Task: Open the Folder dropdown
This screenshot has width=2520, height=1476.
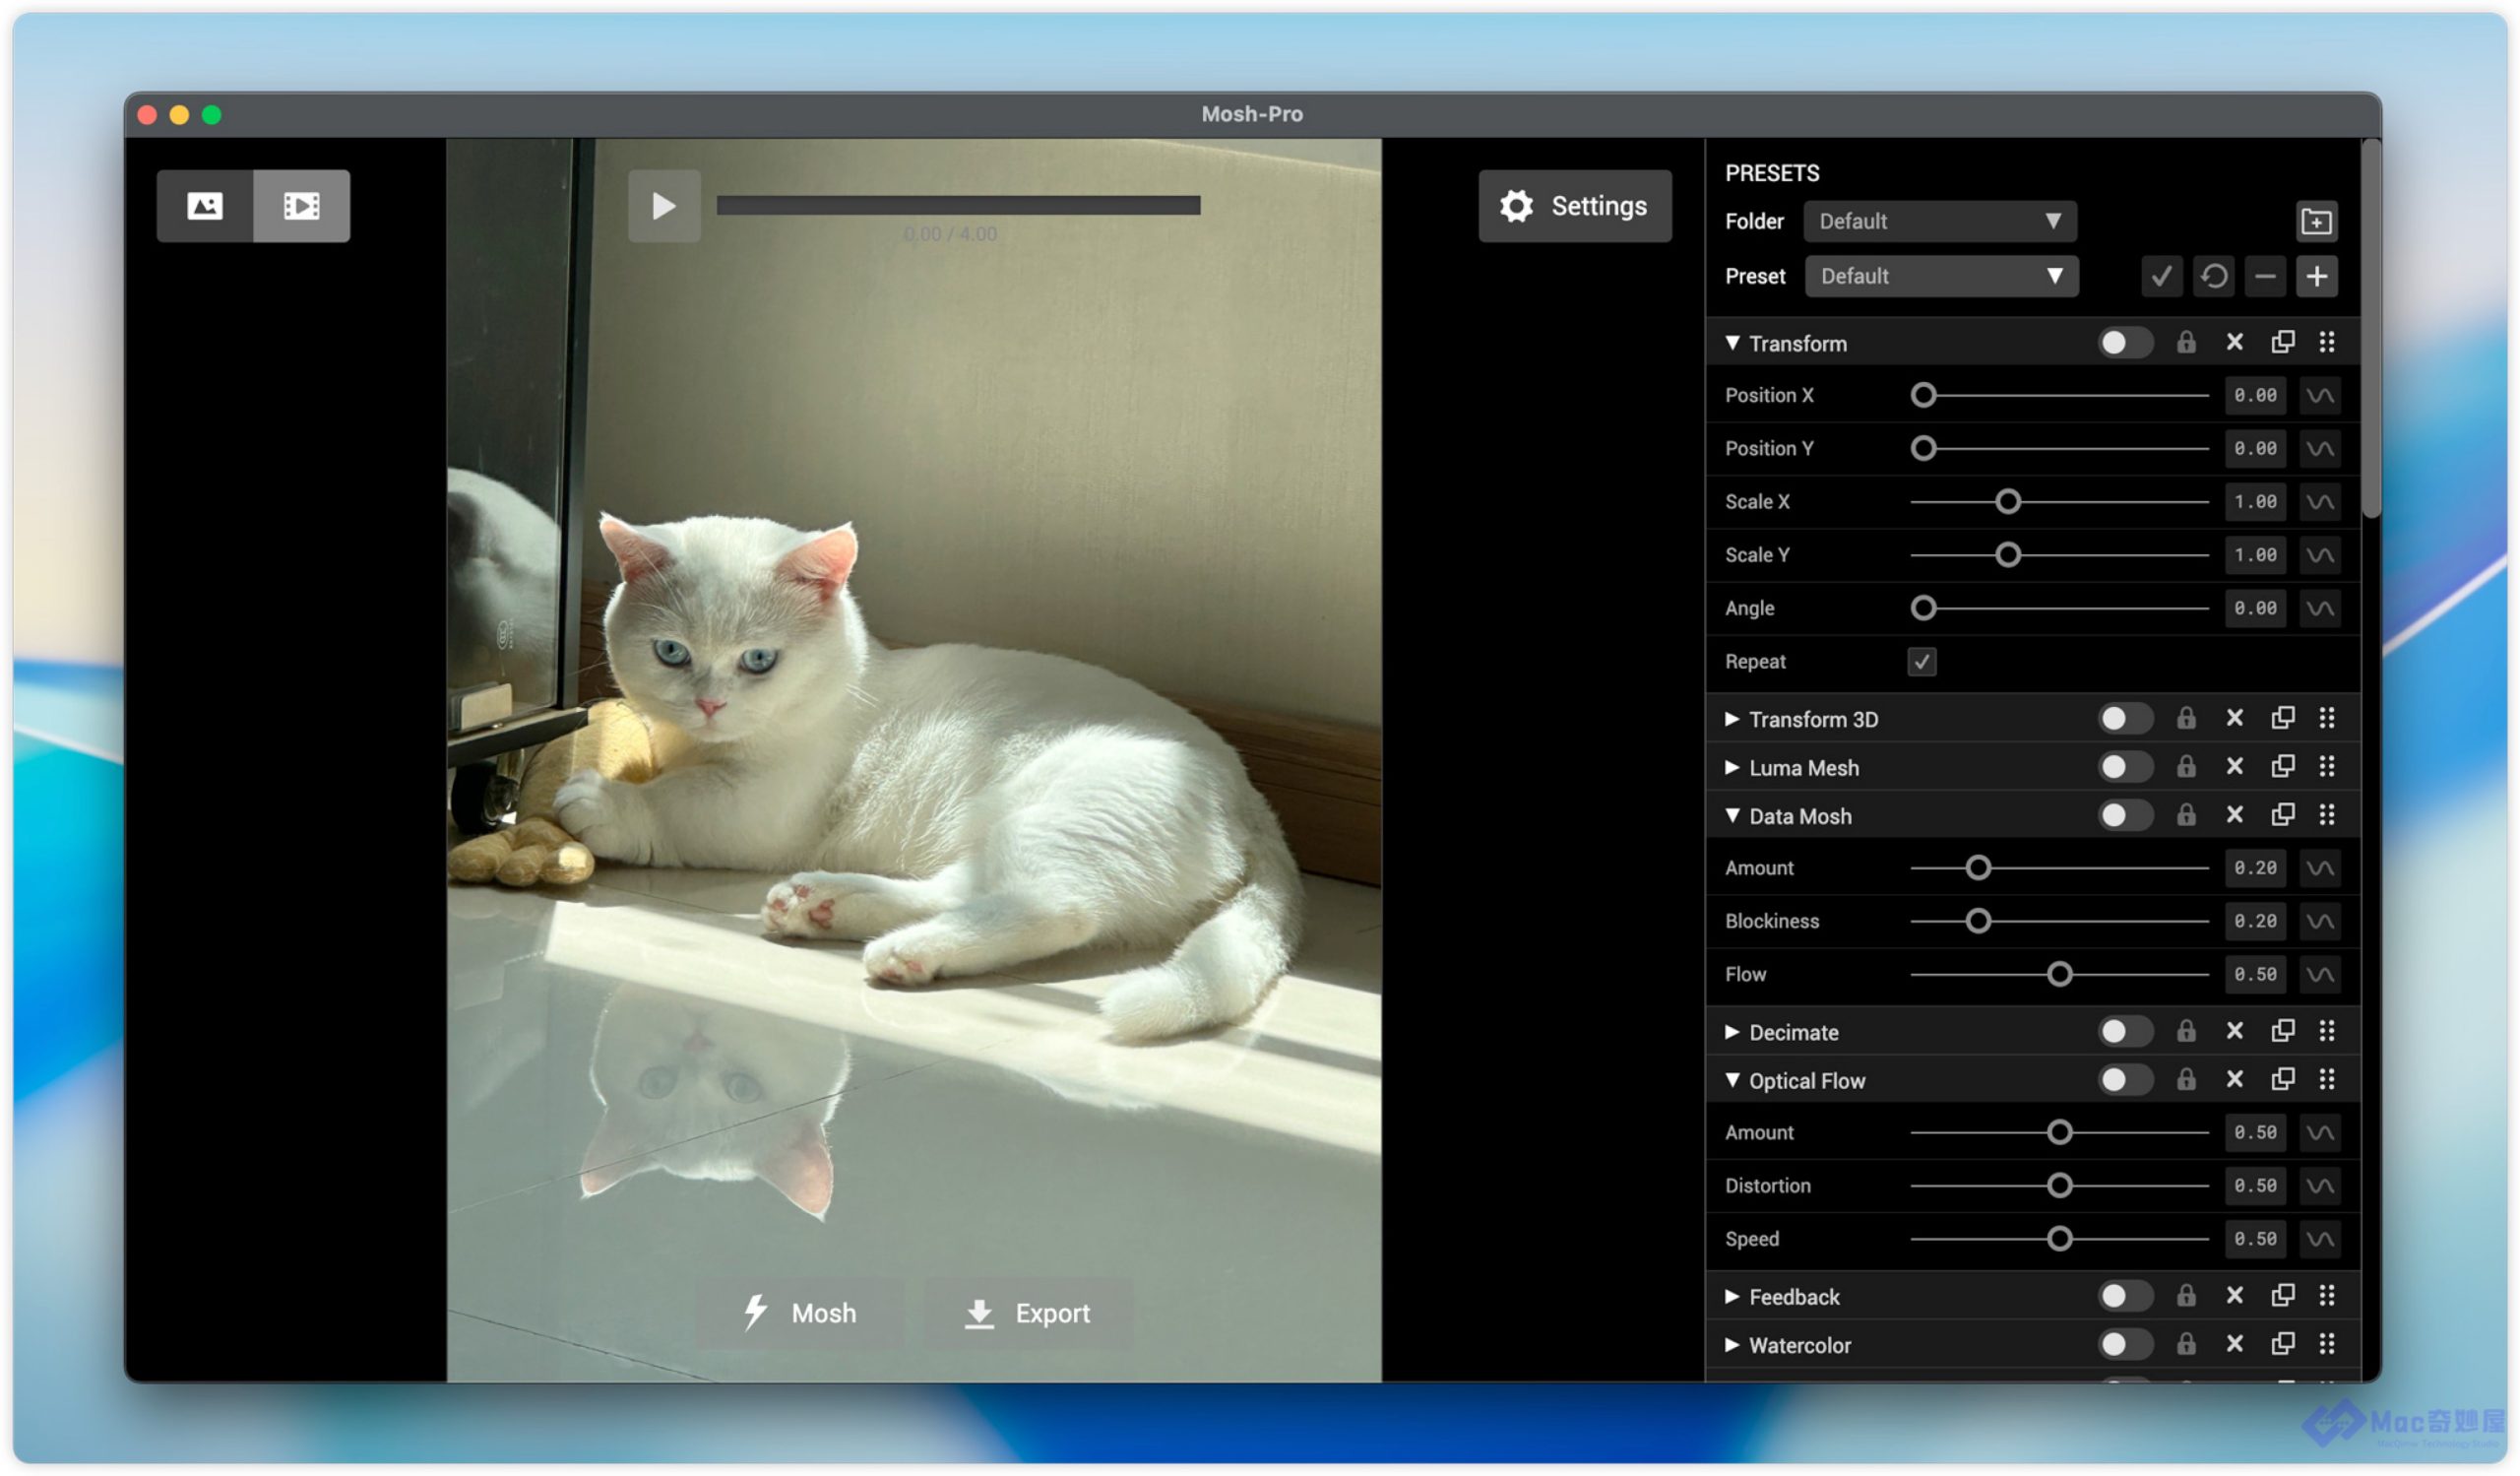Action: click(1939, 221)
